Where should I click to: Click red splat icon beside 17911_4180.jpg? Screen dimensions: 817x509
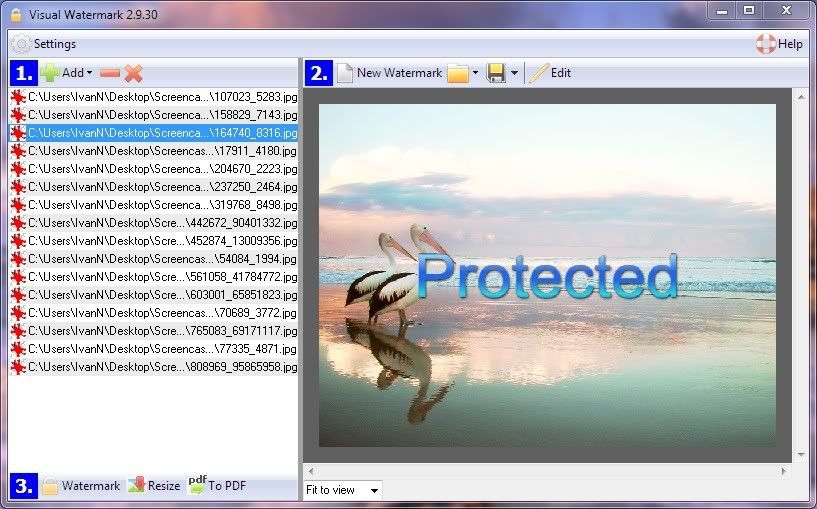tap(18, 151)
